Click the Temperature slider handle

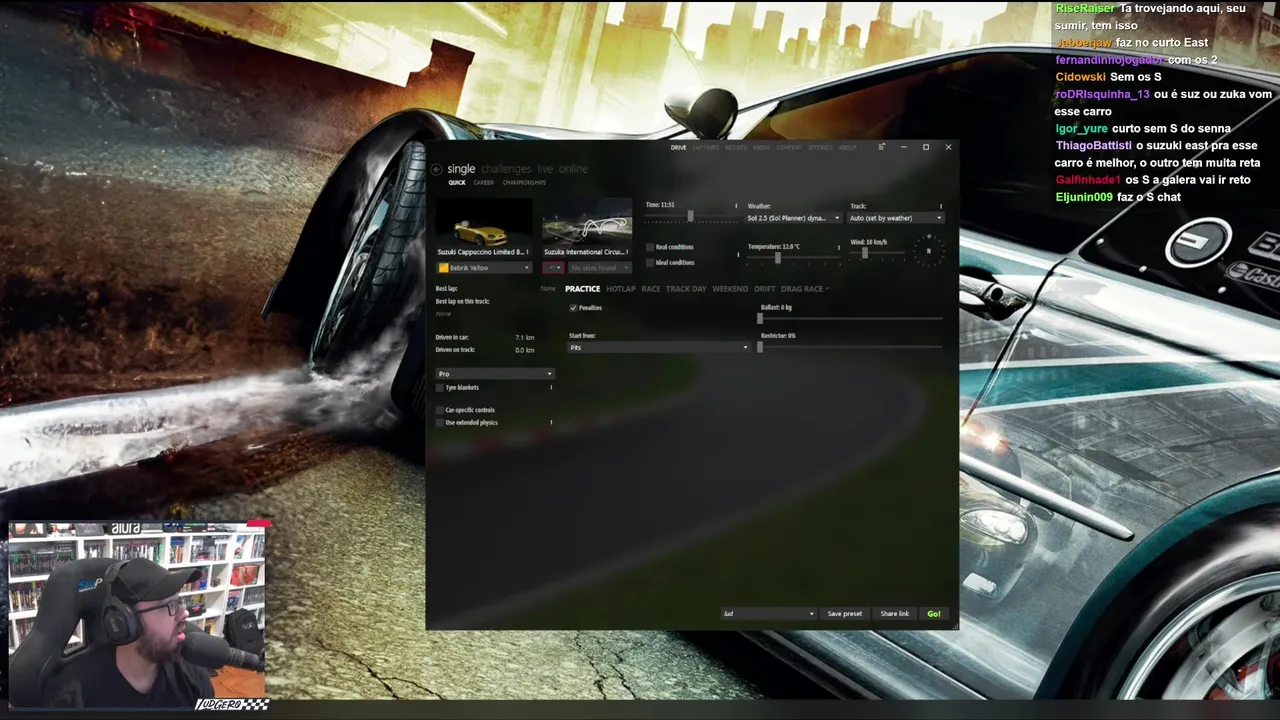coord(777,257)
